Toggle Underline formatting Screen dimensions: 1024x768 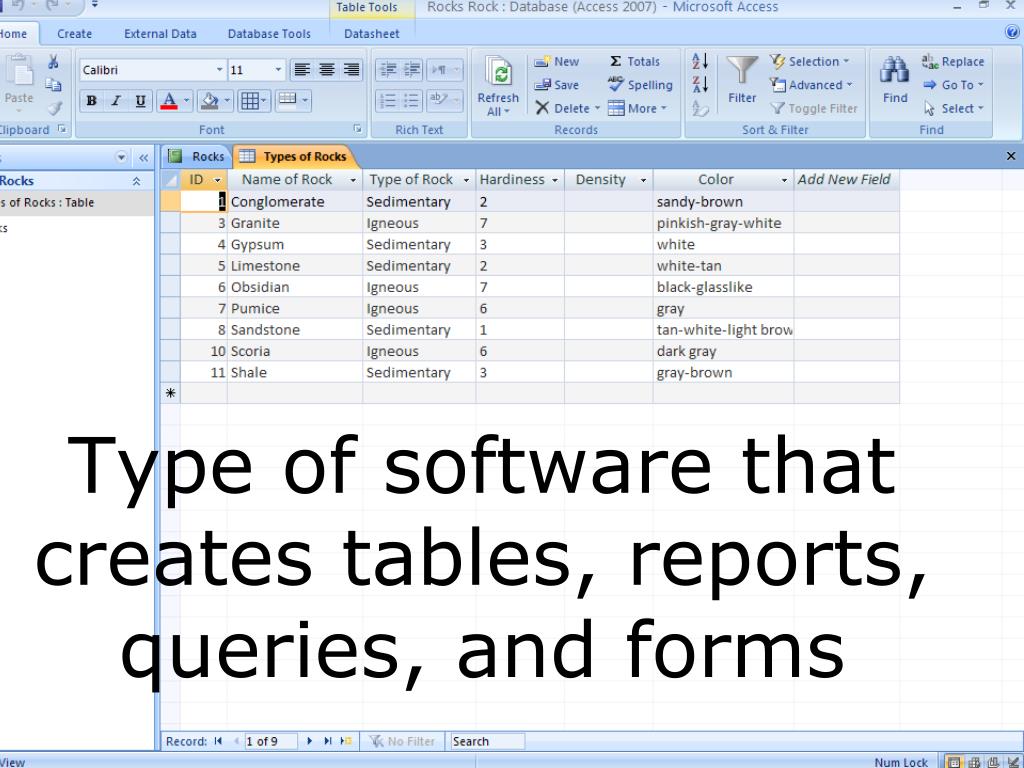click(140, 101)
